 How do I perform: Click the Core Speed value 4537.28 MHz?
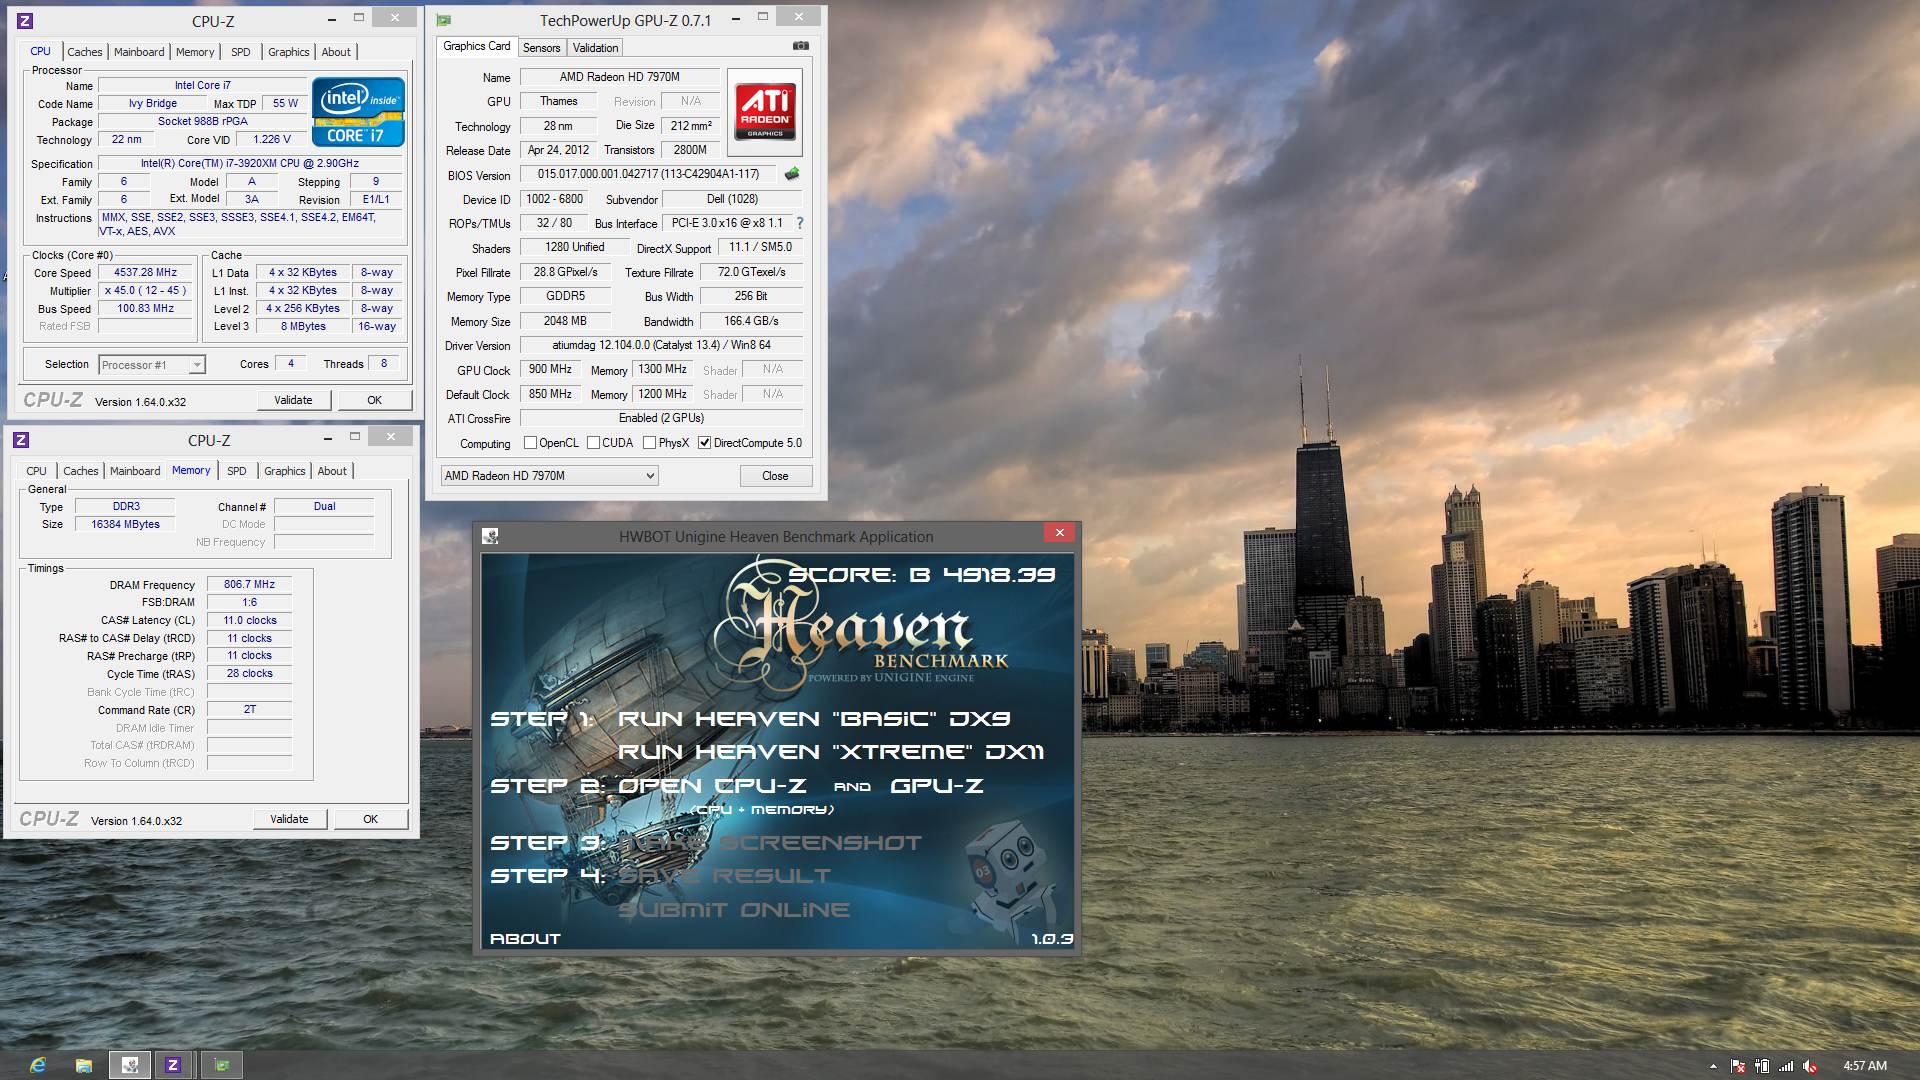pyautogui.click(x=145, y=272)
